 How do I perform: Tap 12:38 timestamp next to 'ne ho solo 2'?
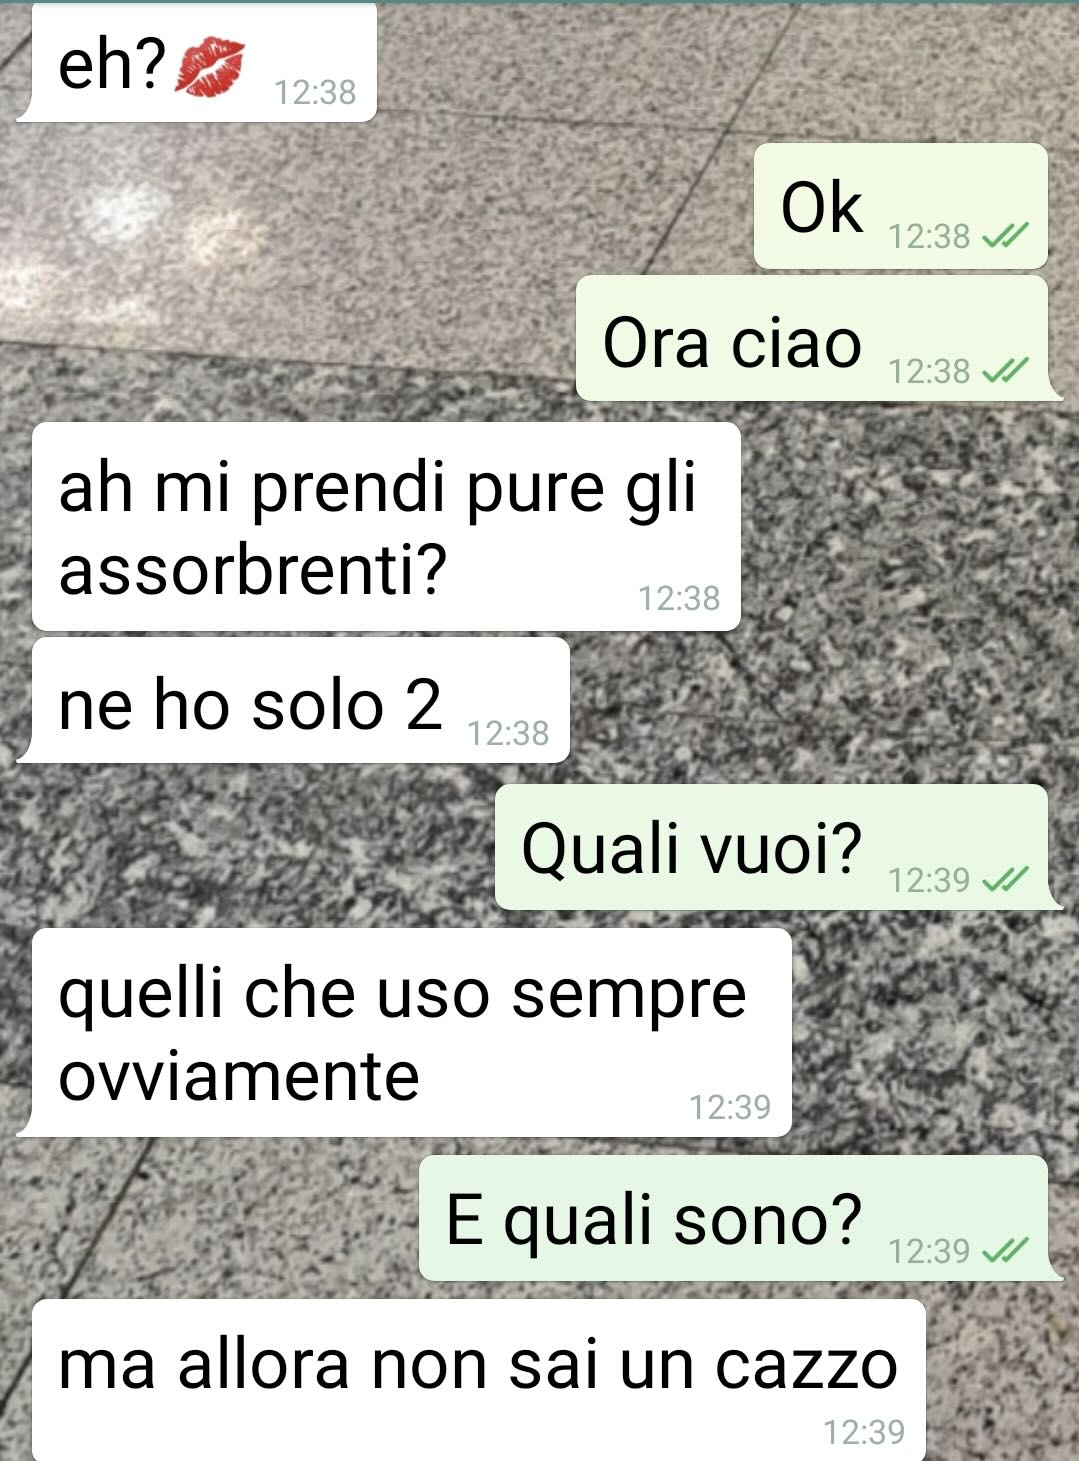tap(508, 733)
